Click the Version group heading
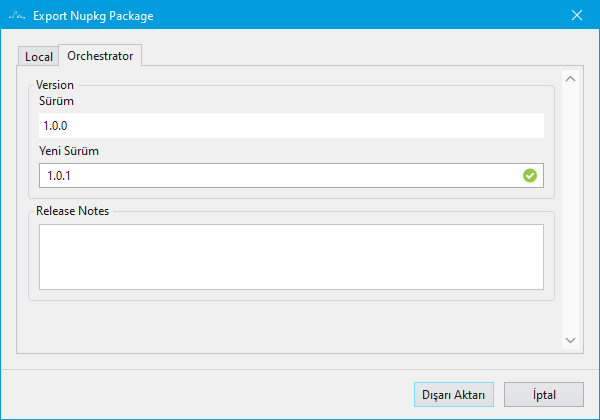The image size is (600, 420). coord(54,85)
